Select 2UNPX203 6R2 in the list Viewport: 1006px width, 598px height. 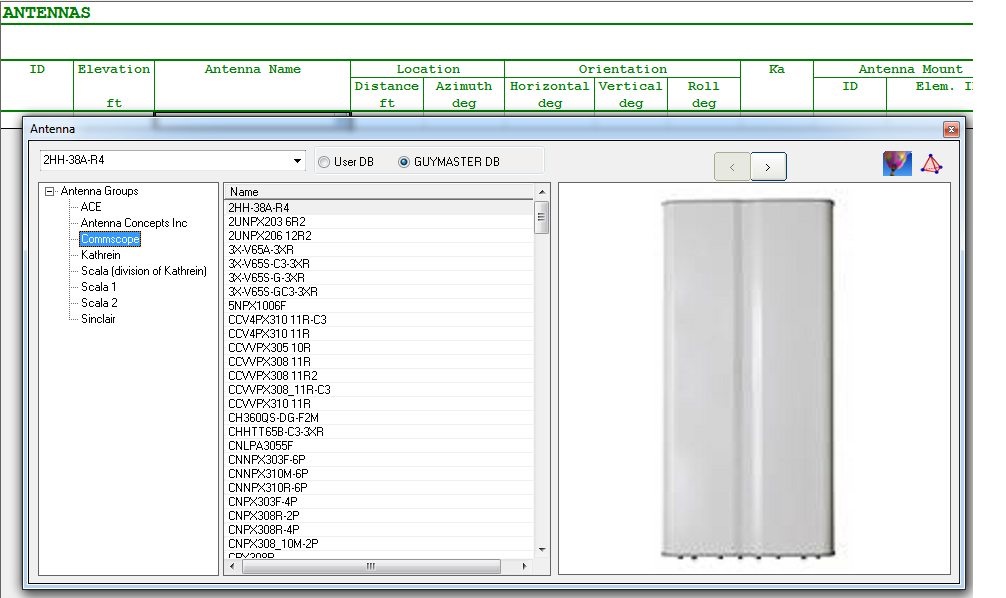point(379,221)
